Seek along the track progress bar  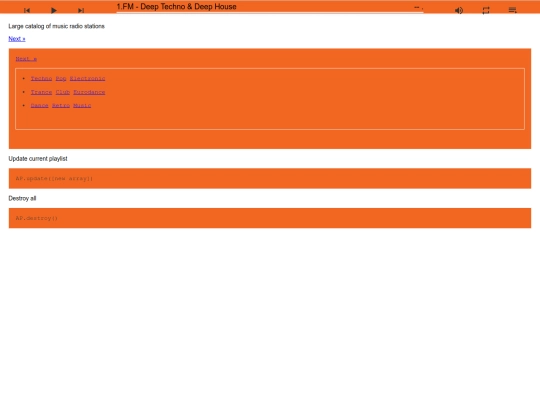[x=270, y=13]
